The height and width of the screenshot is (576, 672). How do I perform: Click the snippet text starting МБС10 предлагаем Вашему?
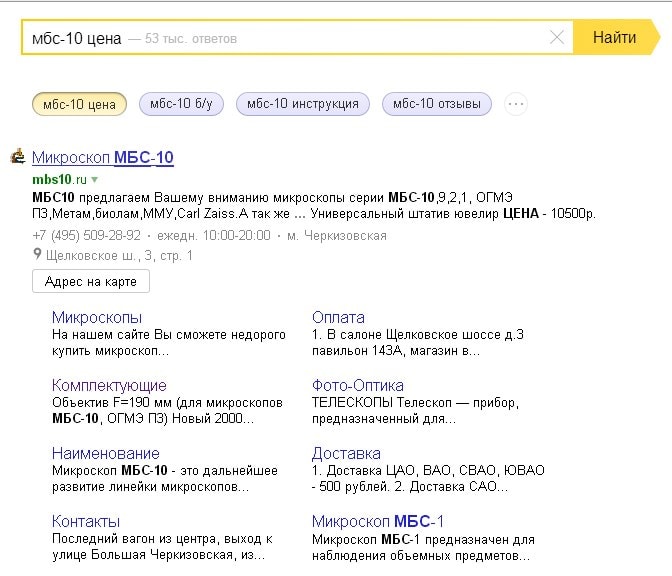314,205
